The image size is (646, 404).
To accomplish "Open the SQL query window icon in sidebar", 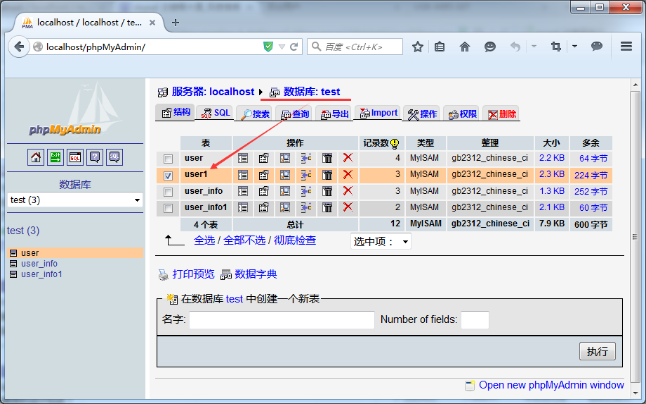I will [75, 157].
